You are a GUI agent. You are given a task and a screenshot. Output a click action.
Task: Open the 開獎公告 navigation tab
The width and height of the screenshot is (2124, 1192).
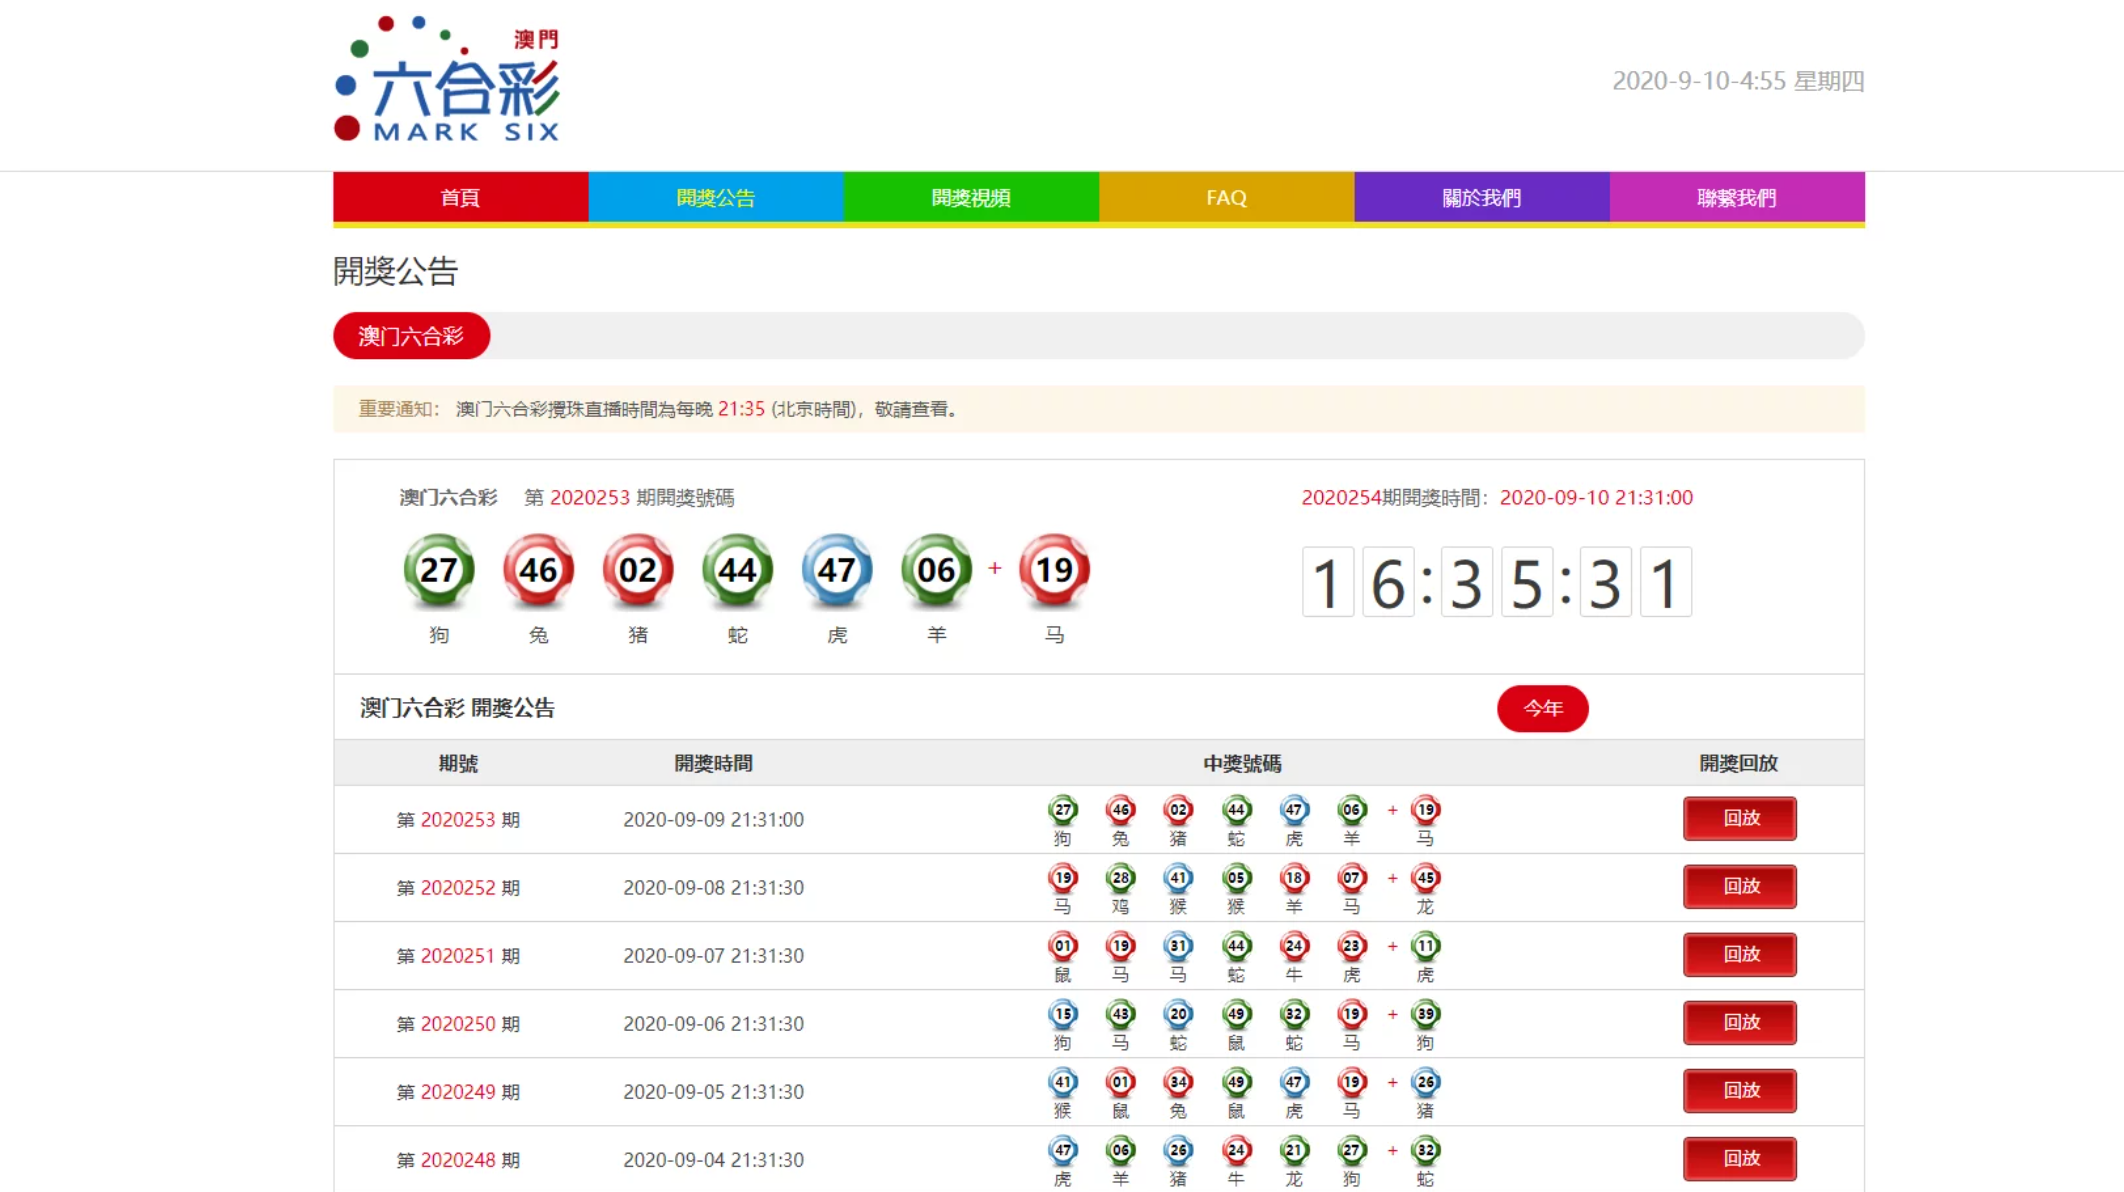(715, 197)
